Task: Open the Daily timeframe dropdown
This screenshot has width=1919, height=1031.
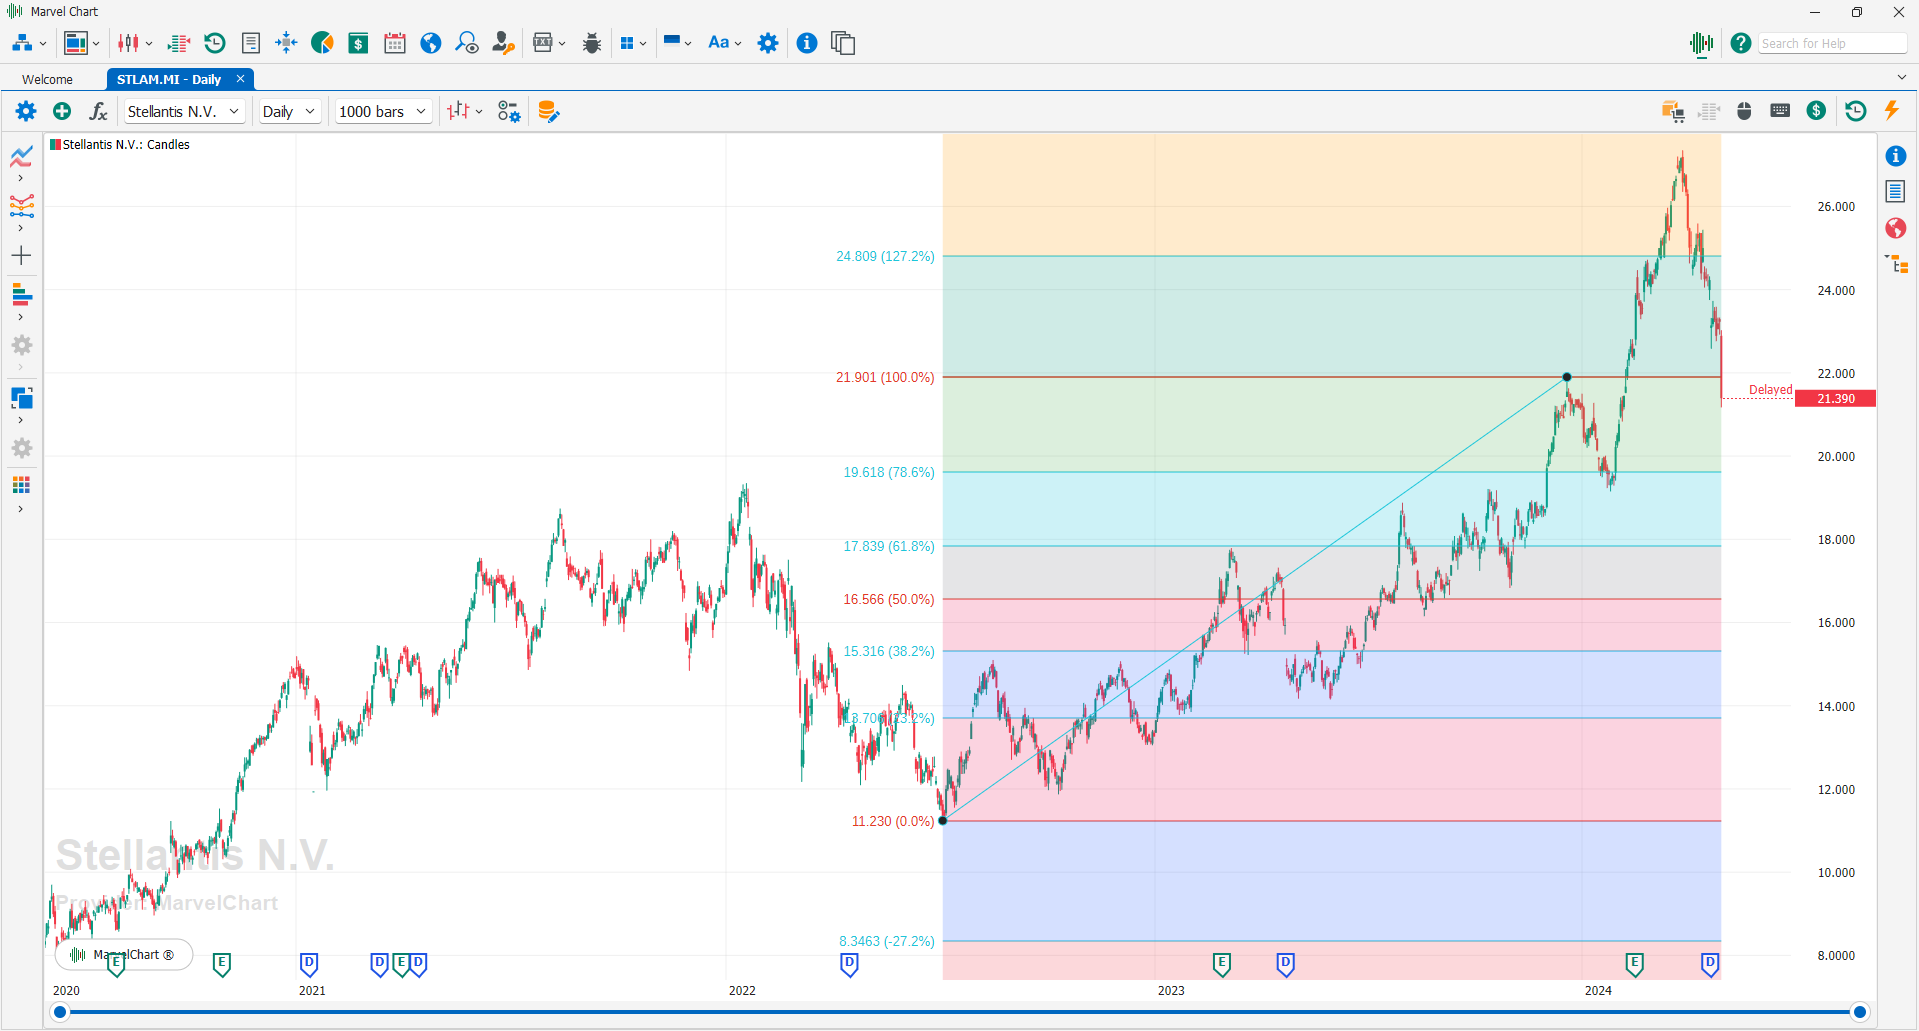Action: click(289, 111)
